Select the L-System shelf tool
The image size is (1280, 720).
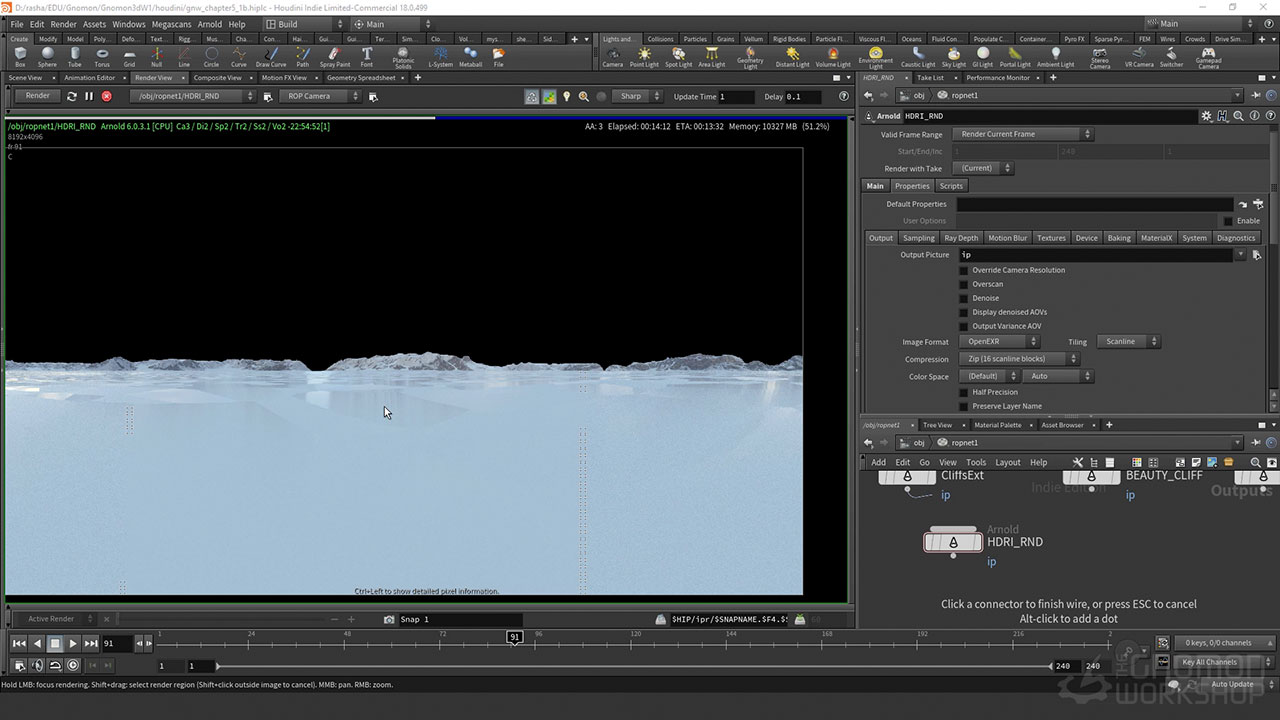(440, 56)
